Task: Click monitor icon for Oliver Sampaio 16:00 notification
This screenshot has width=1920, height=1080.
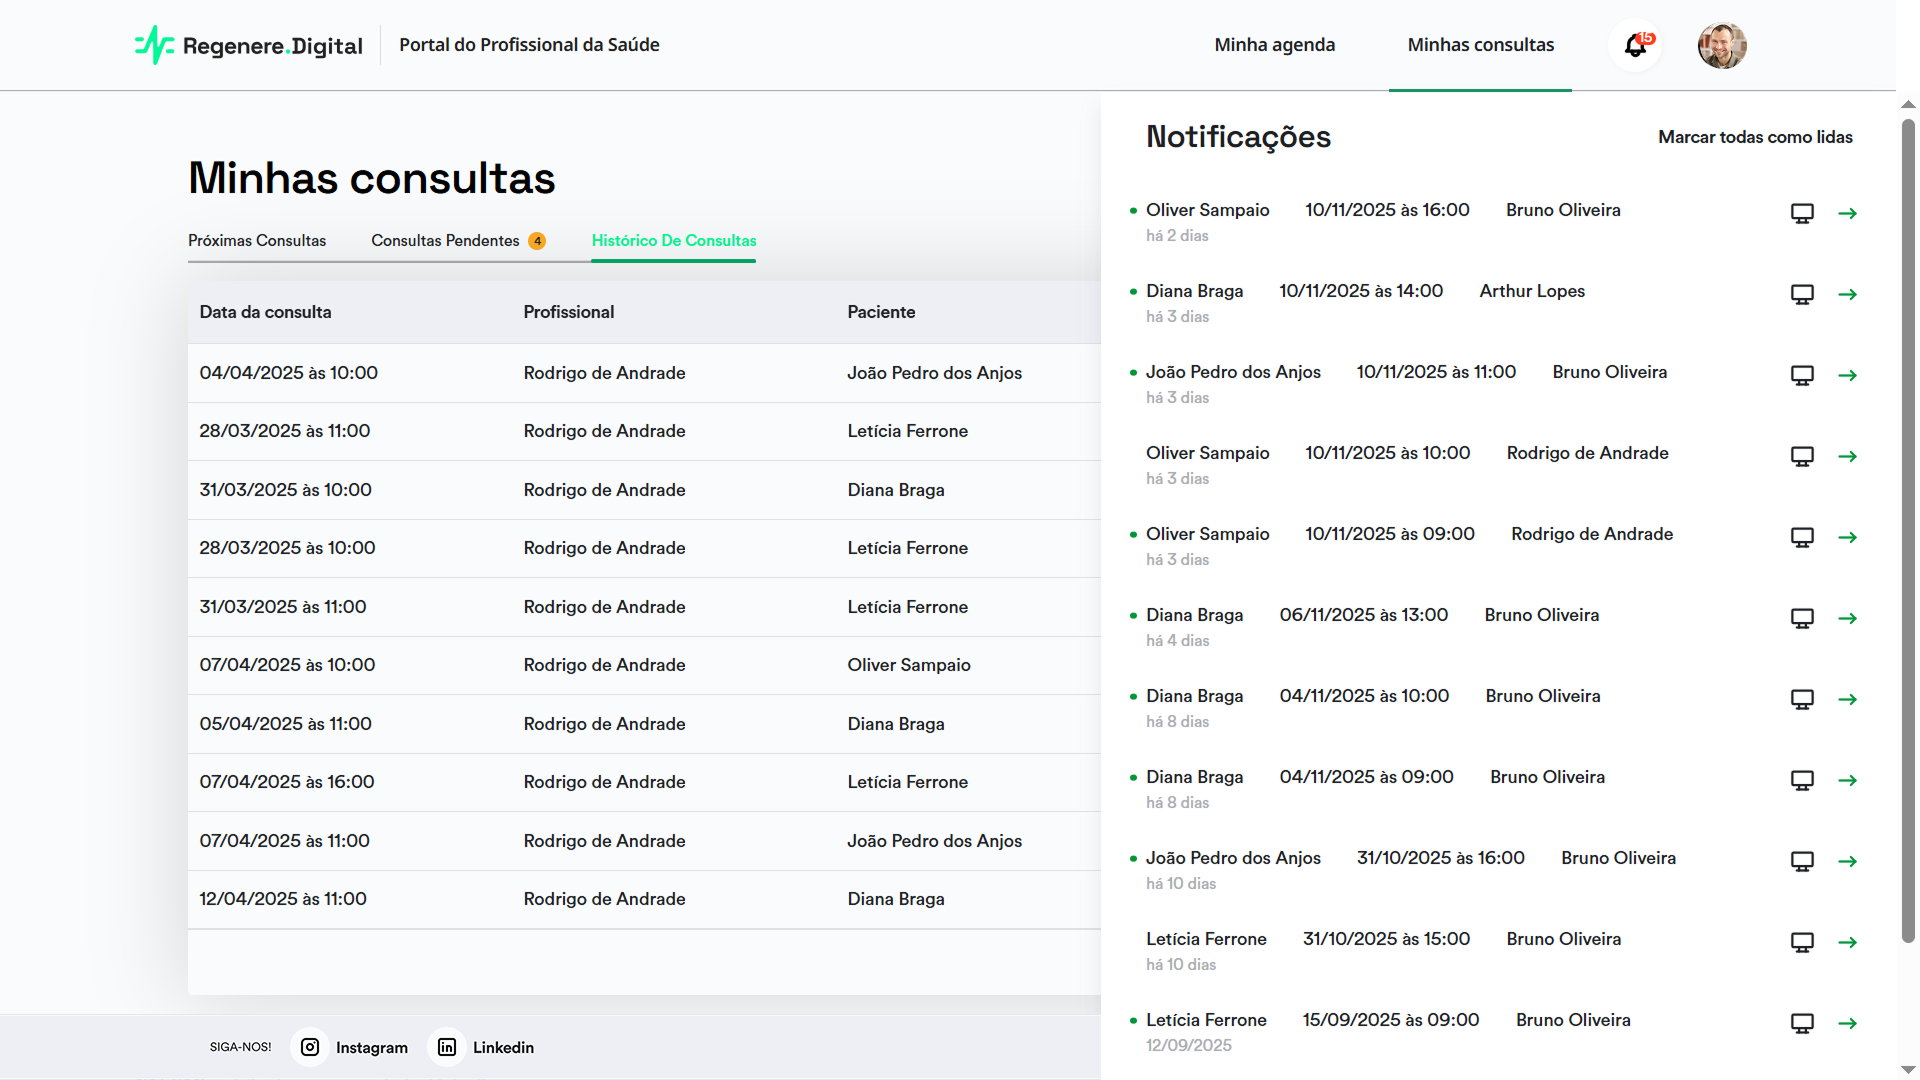Action: pyautogui.click(x=1801, y=213)
